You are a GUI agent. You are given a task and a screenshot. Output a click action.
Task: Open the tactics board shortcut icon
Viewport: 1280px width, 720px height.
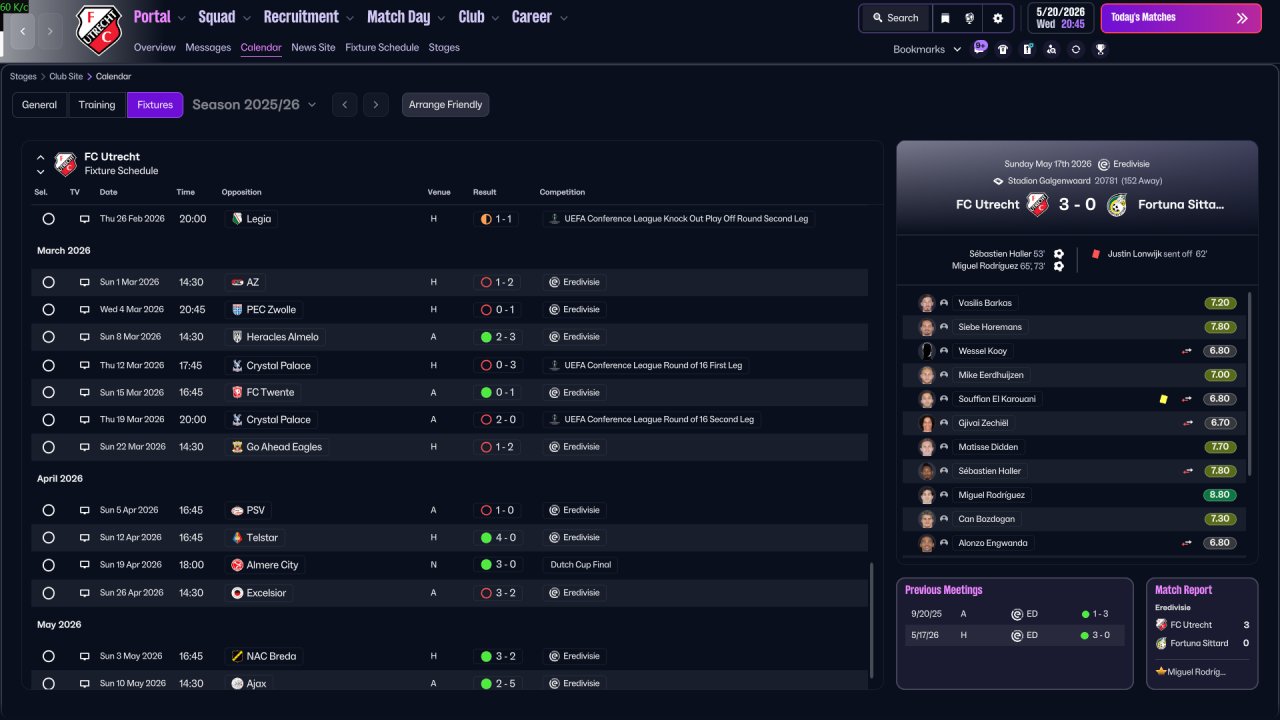(1027, 49)
